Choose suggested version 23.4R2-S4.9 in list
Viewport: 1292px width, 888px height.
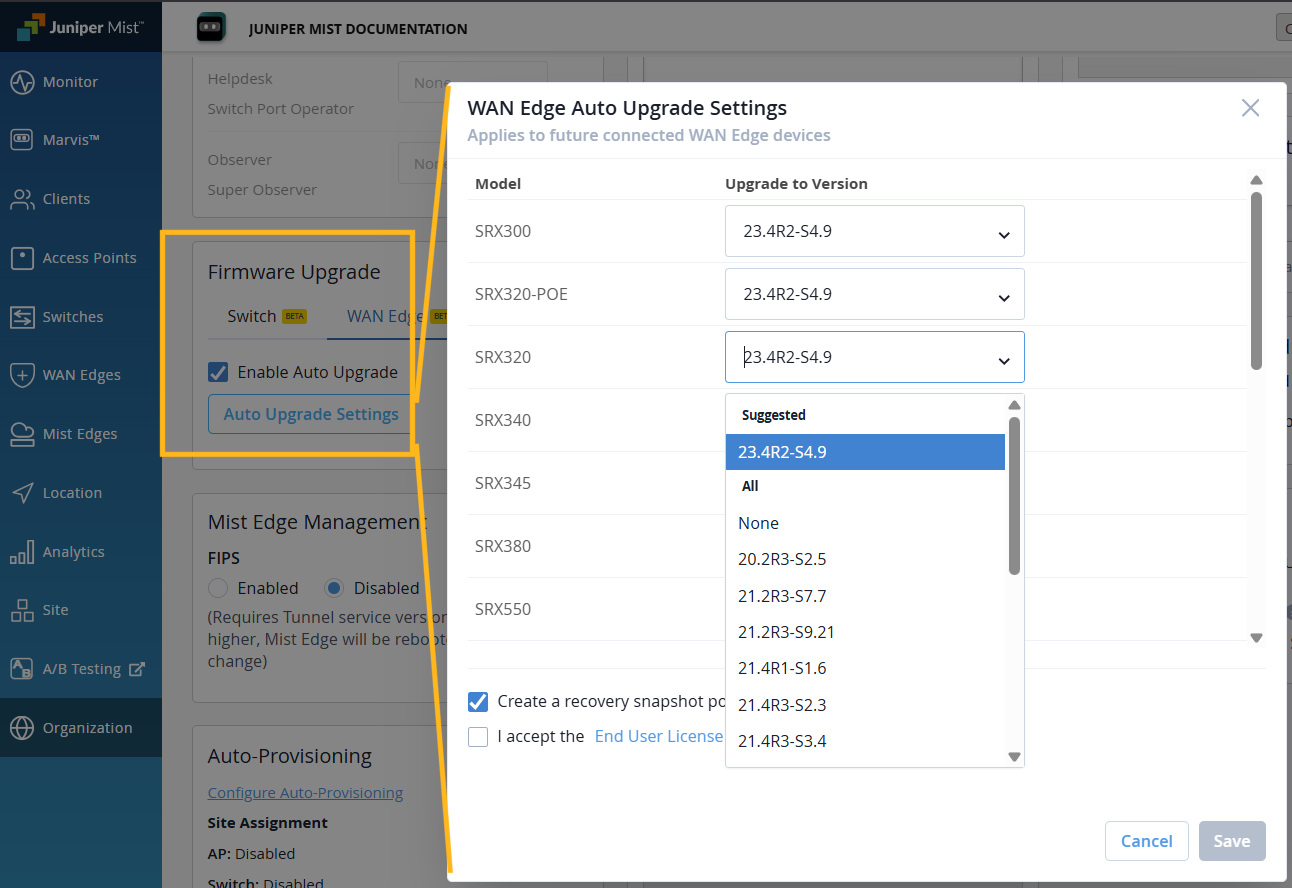point(865,452)
